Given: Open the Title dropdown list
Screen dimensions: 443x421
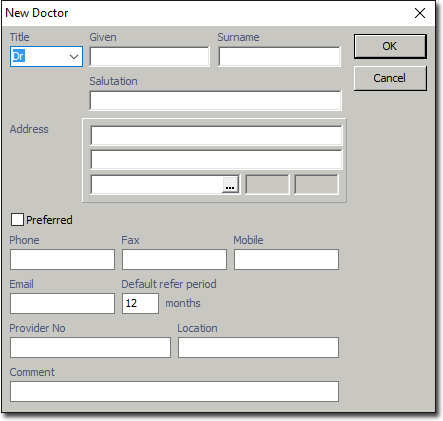Looking at the screenshot, I should coord(74,57).
